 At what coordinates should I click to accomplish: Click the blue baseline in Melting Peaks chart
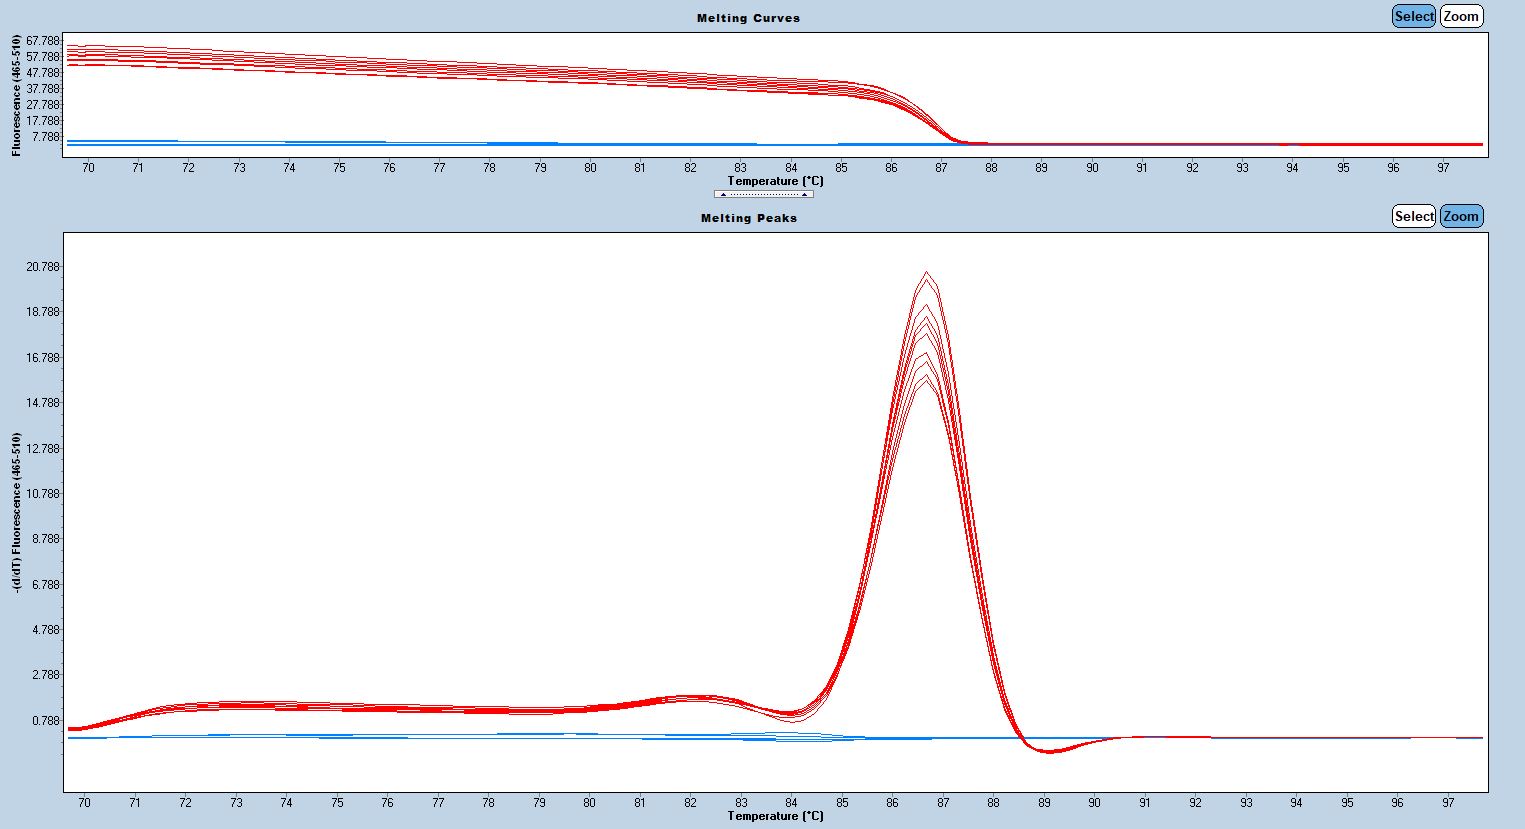1250,738
